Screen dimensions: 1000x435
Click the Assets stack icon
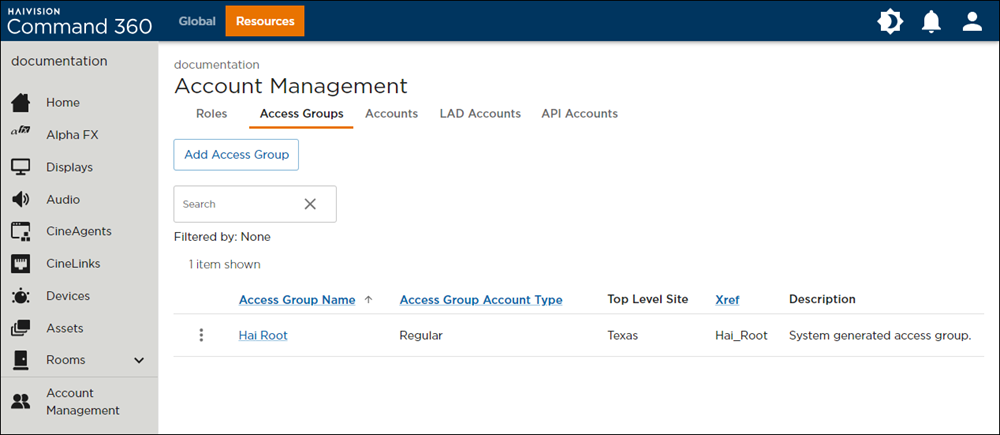point(20,328)
